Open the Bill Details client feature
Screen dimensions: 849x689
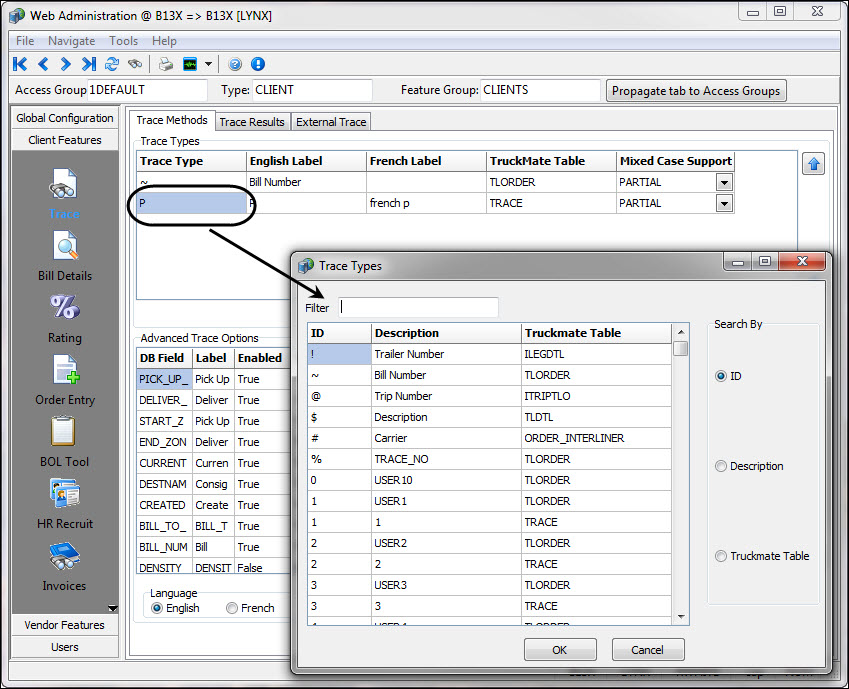pos(65,254)
